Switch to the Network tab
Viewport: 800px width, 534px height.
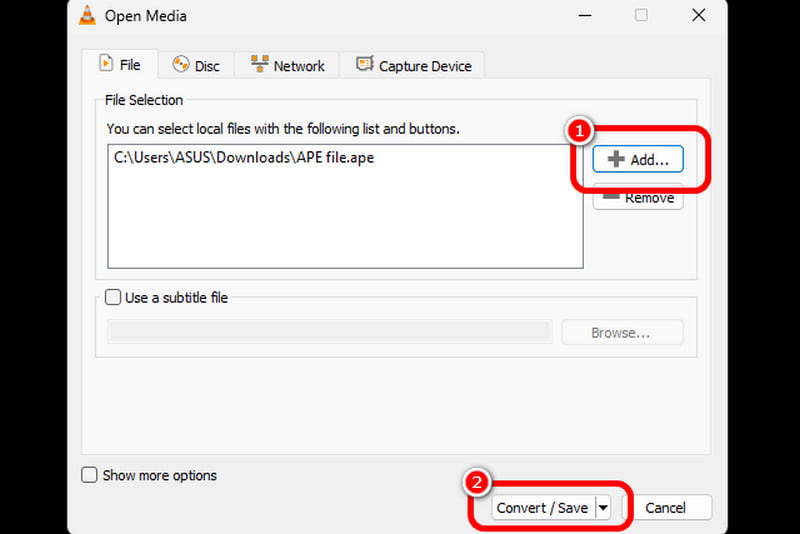coord(287,66)
